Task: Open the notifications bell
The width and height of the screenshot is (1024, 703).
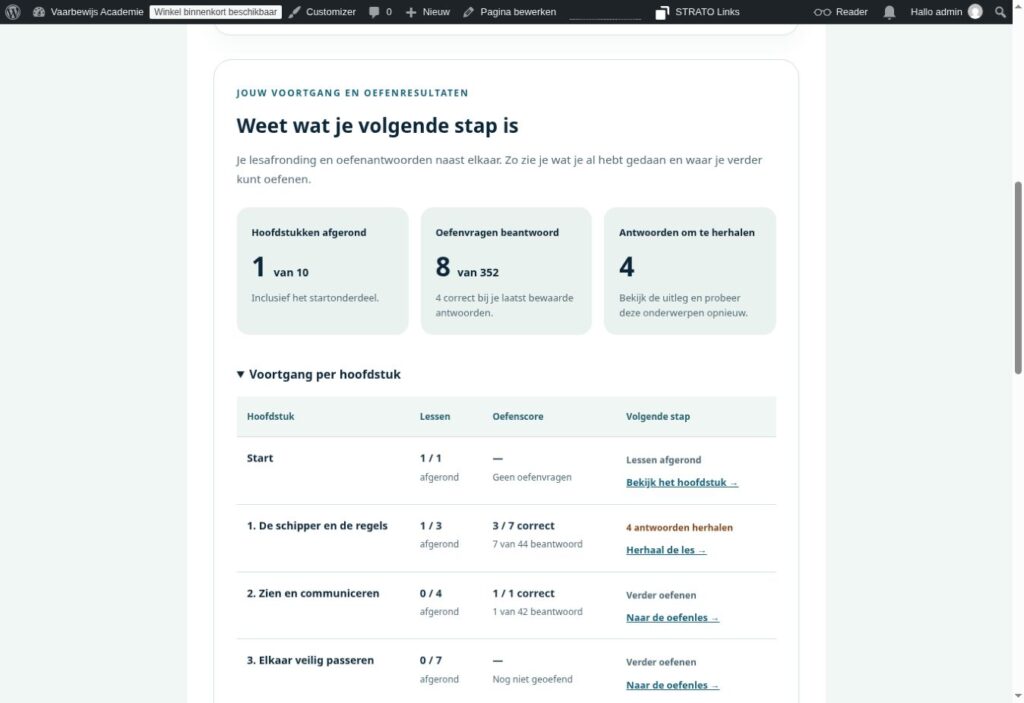Action: coord(889,12)
